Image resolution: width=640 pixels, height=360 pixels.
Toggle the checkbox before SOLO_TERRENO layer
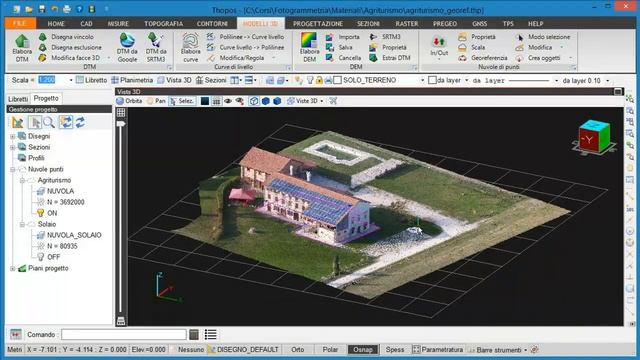337,80
